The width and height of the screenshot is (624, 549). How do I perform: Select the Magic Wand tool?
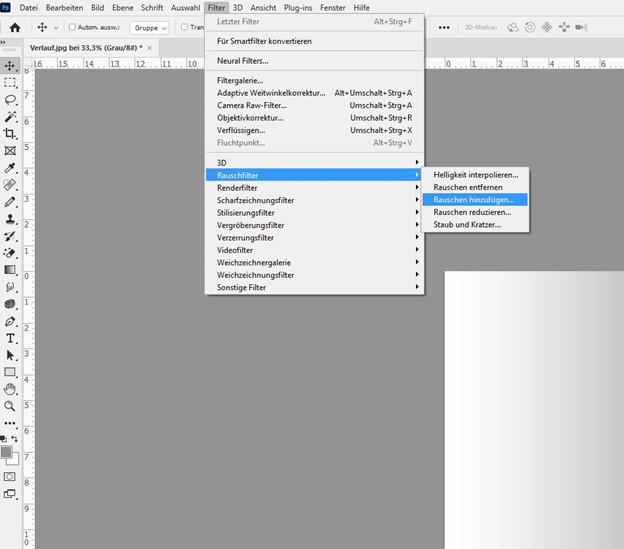10,116
